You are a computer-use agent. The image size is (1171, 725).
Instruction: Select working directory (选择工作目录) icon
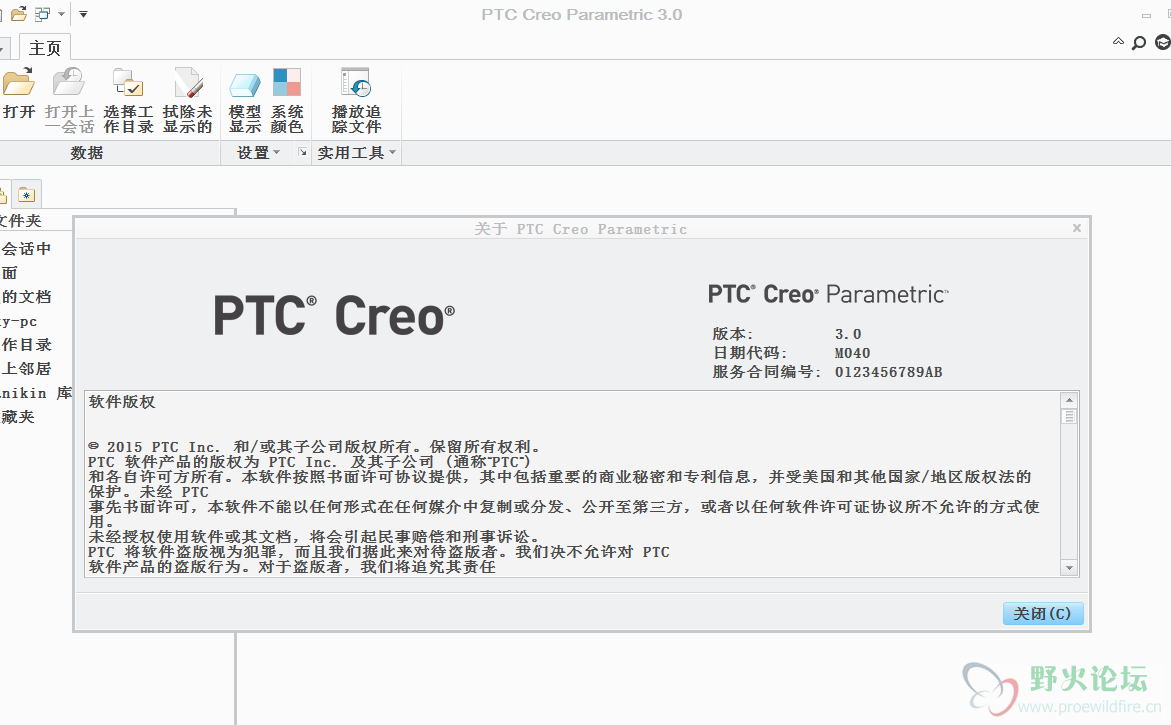[x=128, y=82]
